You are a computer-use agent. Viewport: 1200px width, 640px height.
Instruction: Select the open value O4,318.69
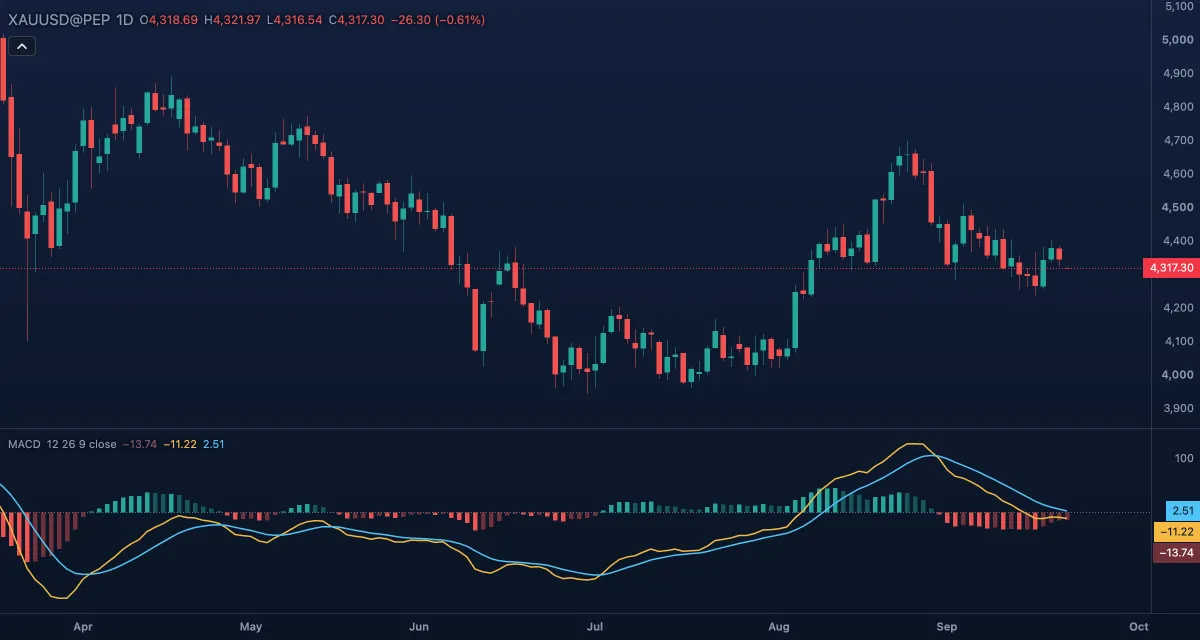[x=169, y=20]
